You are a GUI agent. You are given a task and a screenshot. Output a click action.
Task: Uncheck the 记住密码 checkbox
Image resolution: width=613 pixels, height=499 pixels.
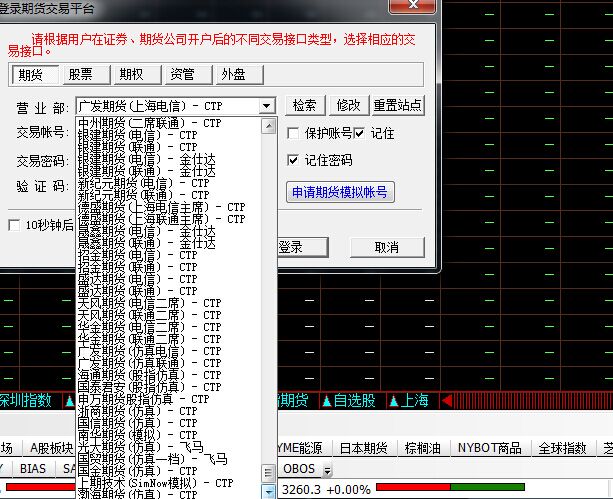[x=293, y=160]
